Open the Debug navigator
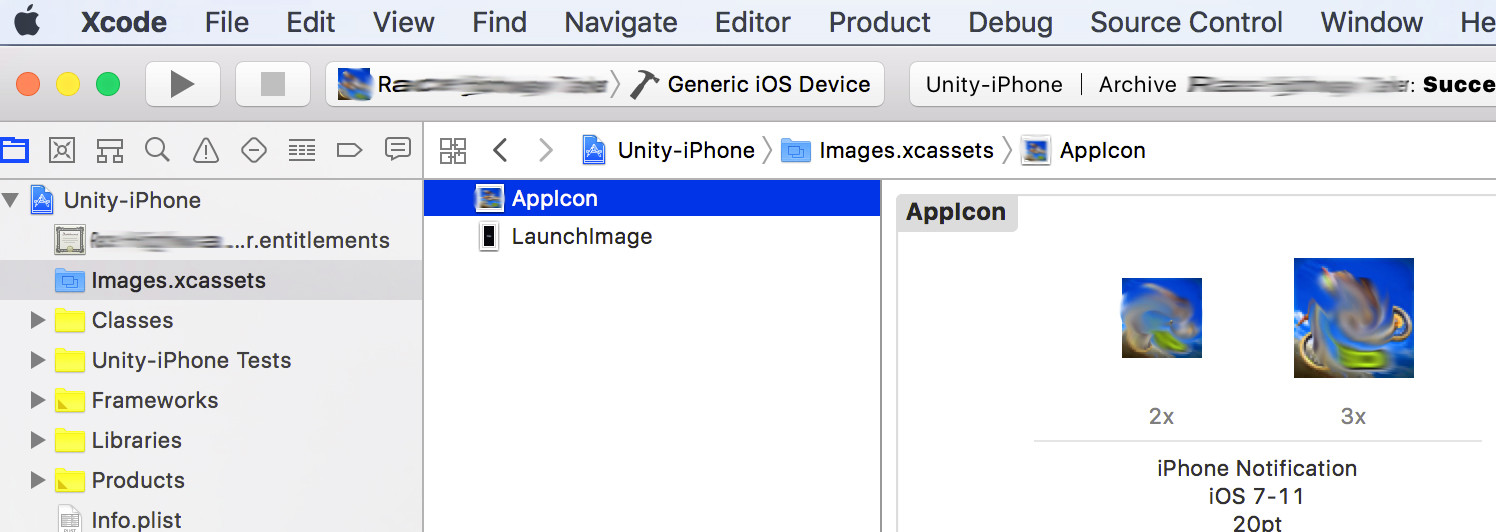The image size is (1496, 532). [x=302, y=150]
